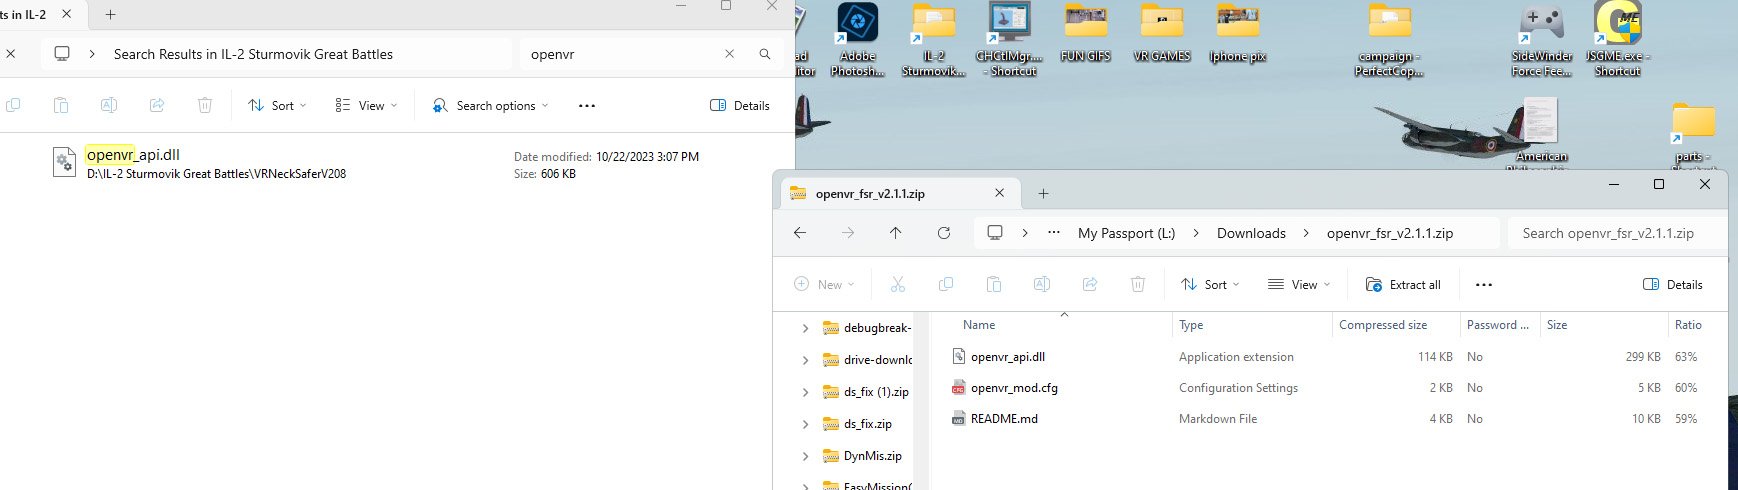1738x490 pixels.
Task: Click Downloads in the zip address bar
Action: click(1251, 233)
